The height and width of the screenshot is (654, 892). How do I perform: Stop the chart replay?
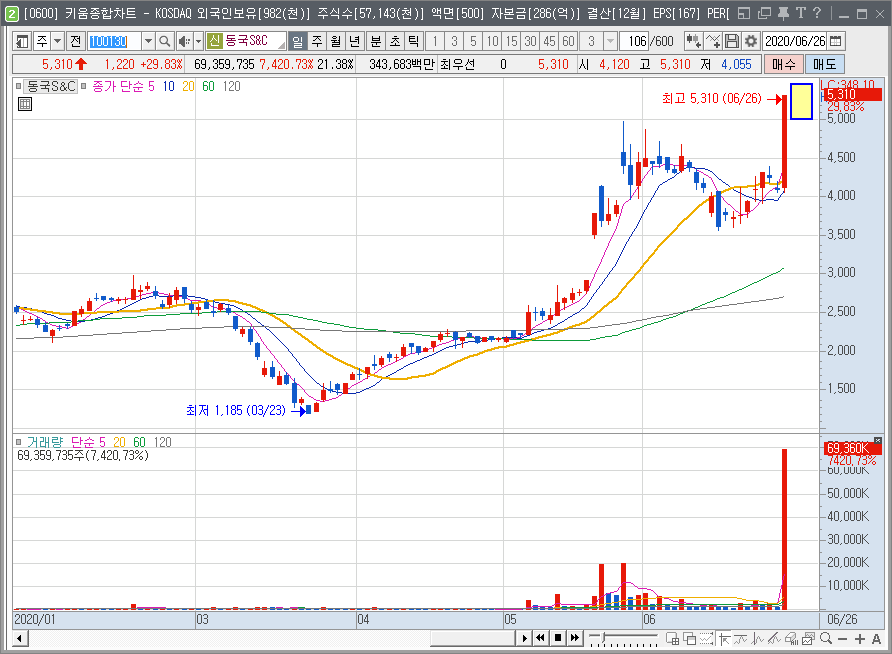click(x=558, y=638)
